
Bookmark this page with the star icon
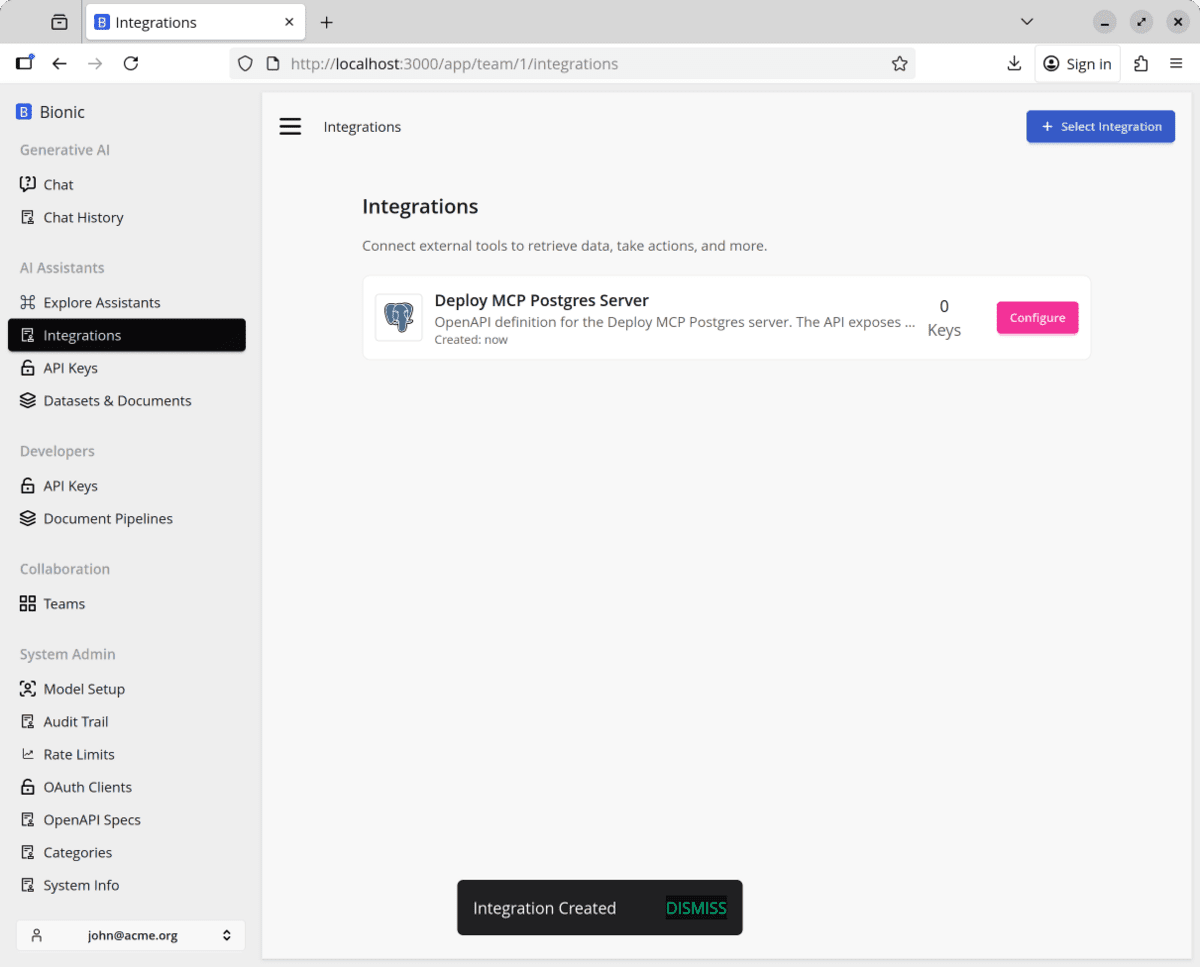point(899,64)
